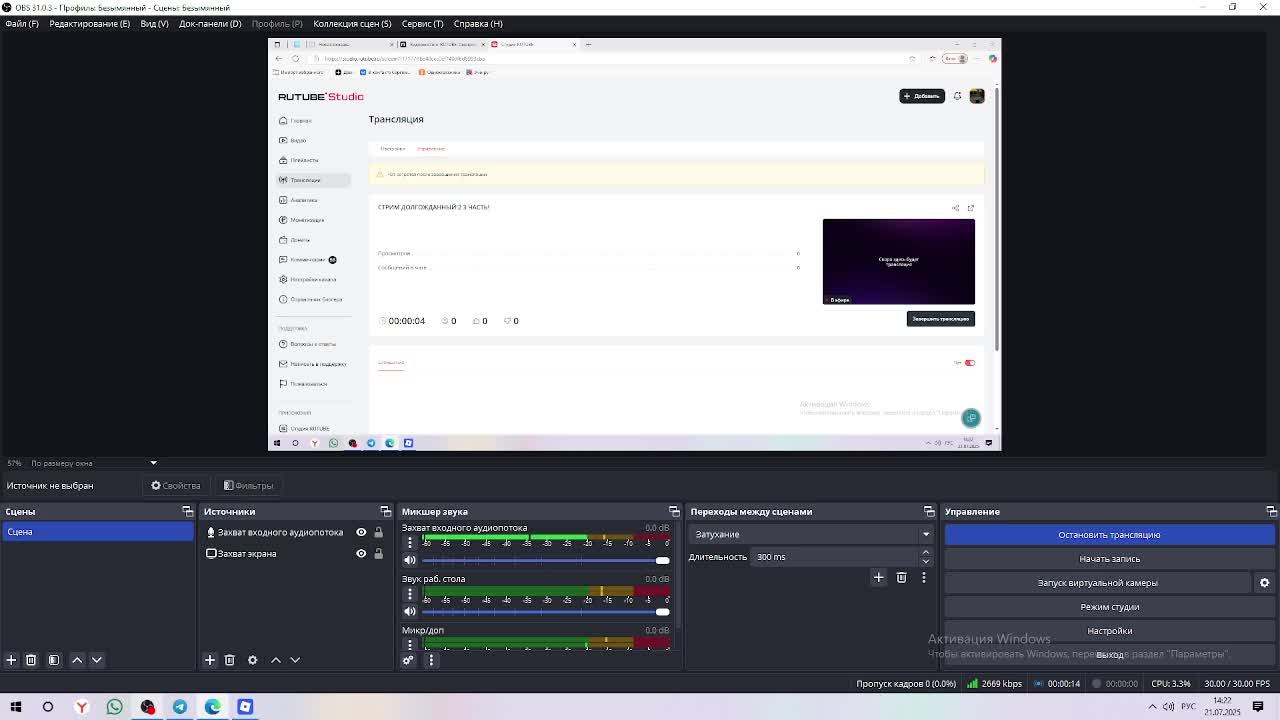The height and width of the screenshot is (720, 1280).
Task: Toggle visibility of Захват входного аудиопотока source
Action: pyautogui.click(x=361, y=532)
